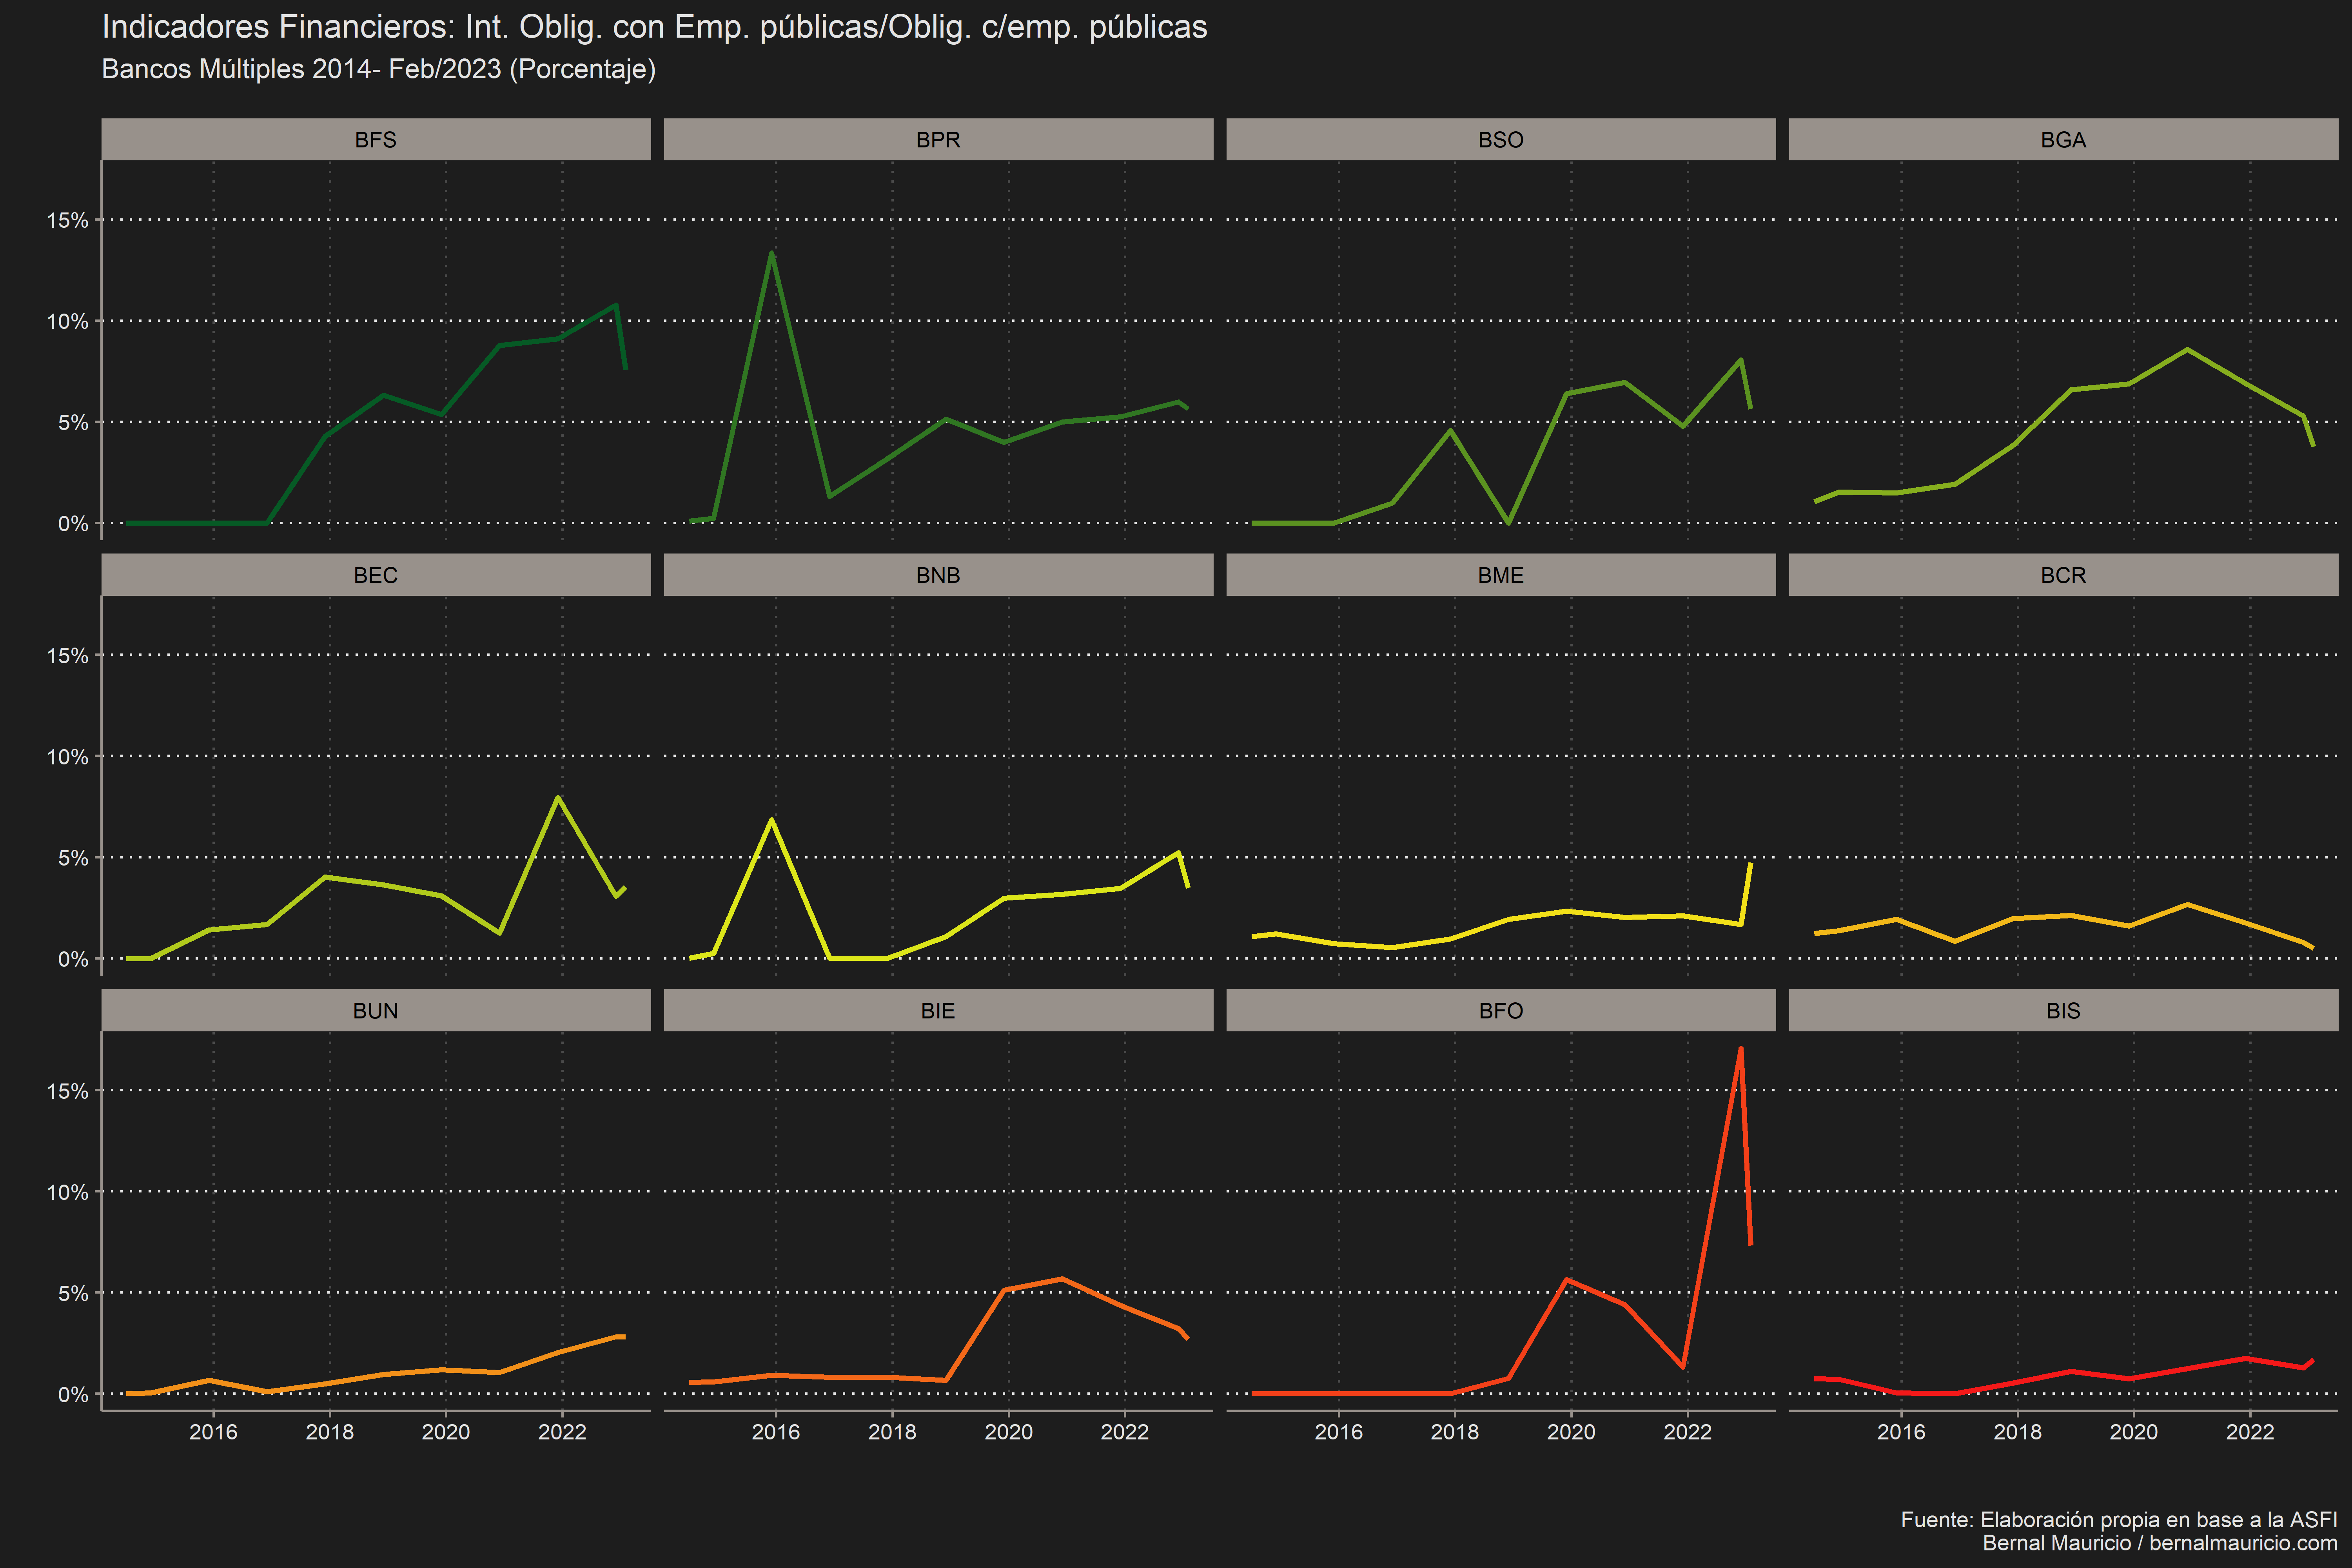Click the 2016 tick label under BIS
This screenshot has height=1568, width=2352.
click(x=1901, y=1432)
